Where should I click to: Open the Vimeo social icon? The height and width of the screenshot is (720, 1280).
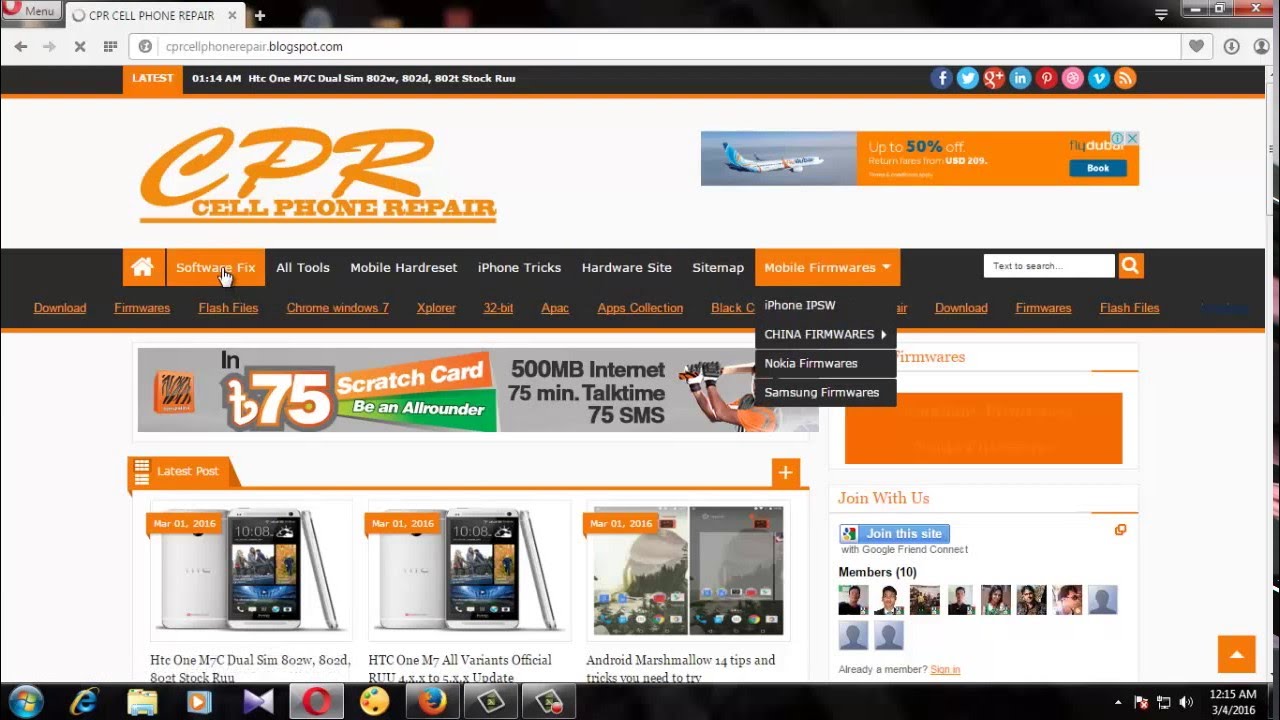(x=1098, y=78)
